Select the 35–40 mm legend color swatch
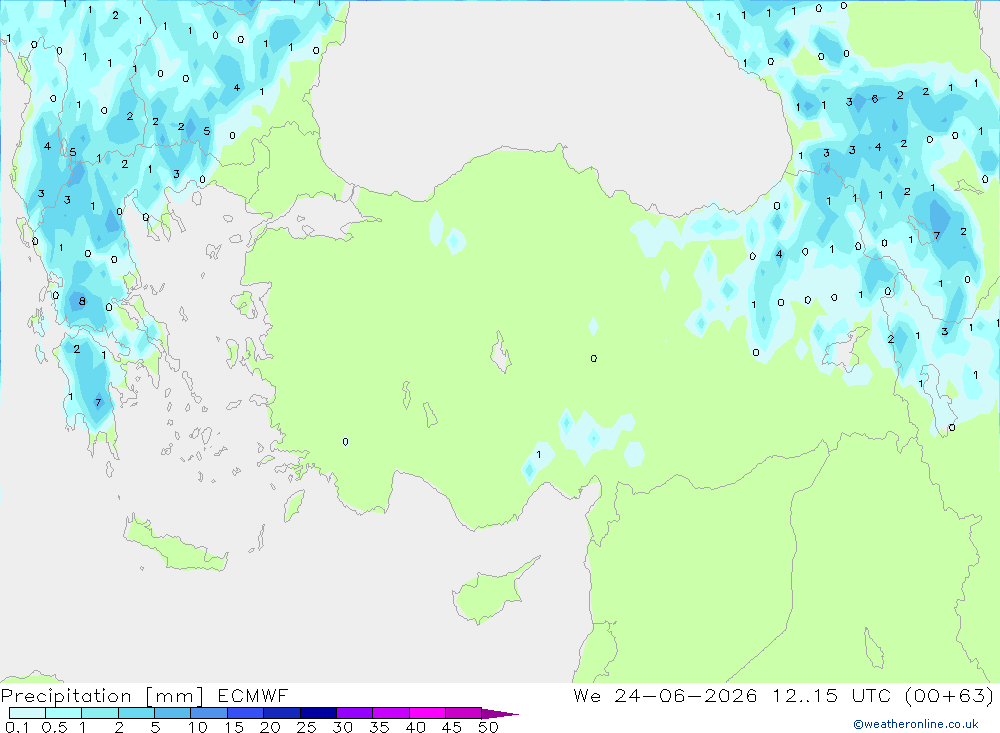The width and height of the screenshot is (1000, 733). [x=390, y=713]
